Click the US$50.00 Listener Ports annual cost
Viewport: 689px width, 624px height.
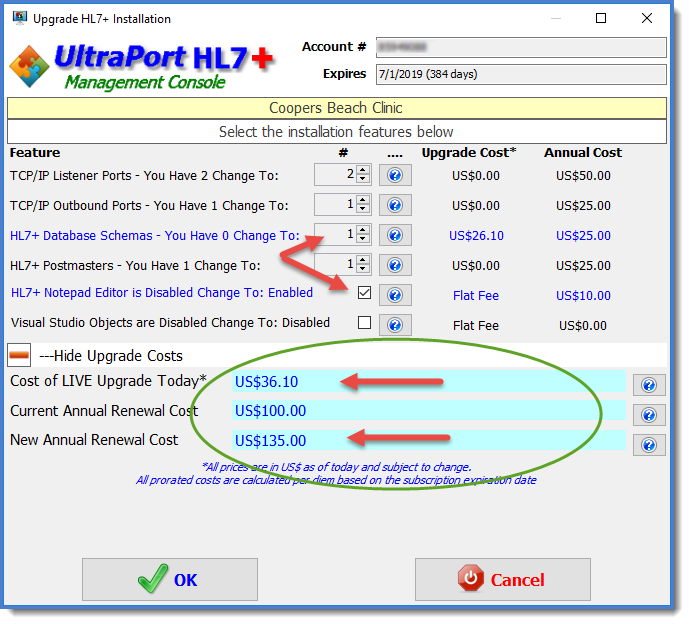tap(583, 176)
